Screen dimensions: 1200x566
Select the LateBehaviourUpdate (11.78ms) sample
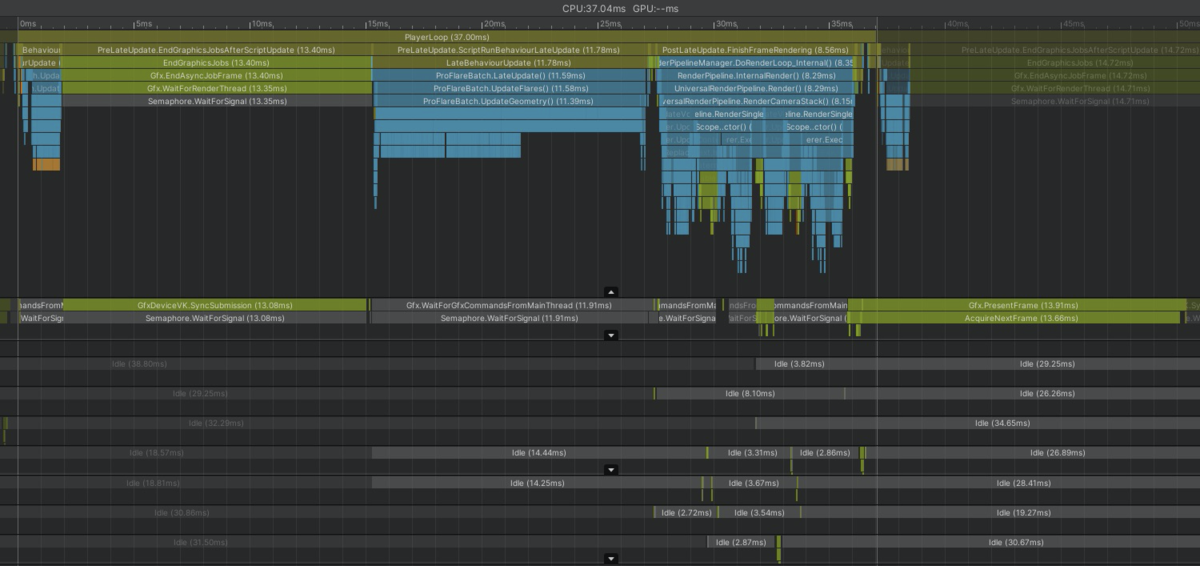click(x=510, y=63)
